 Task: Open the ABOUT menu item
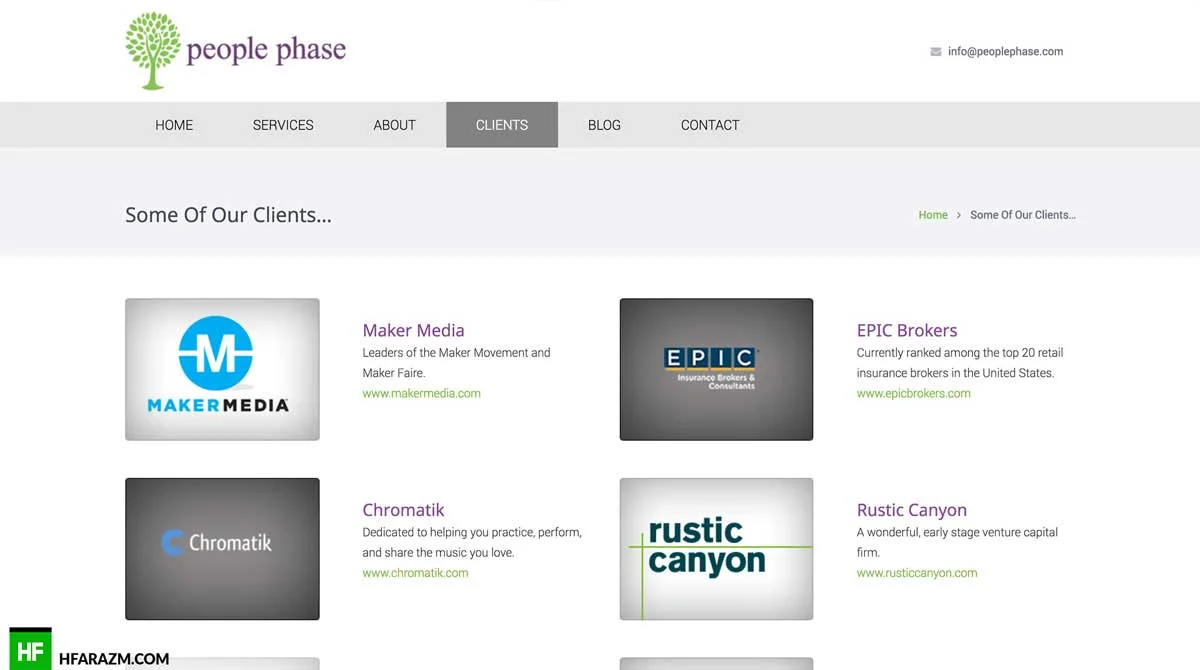(x=394, y=125)
